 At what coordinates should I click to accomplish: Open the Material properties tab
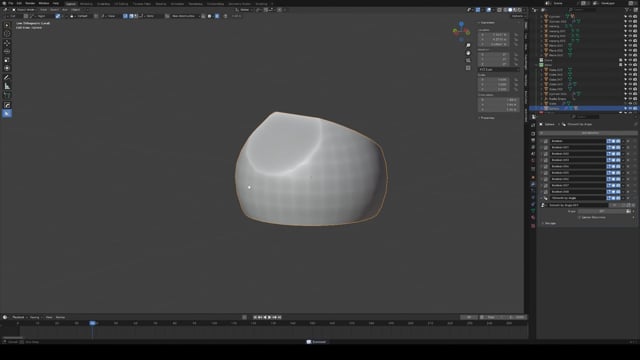(x=533, y=218)
